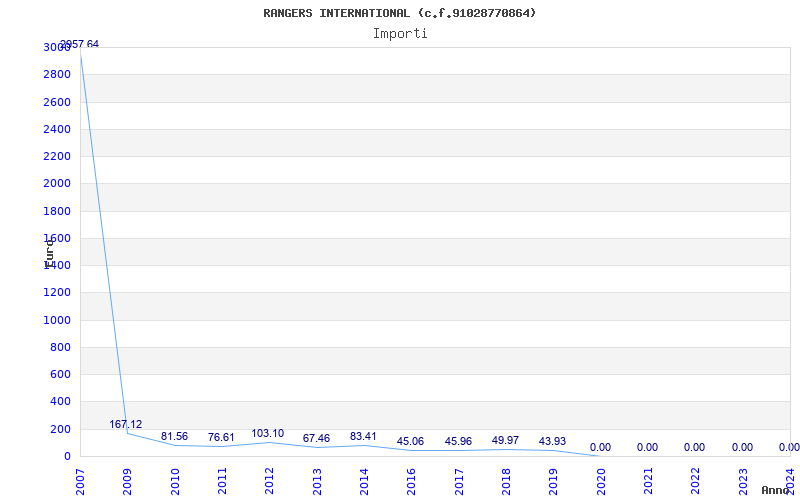Viewport: 800px width, 500px height.
Task: Click the 67.46 value label
Action: click(x=316, y=438)
